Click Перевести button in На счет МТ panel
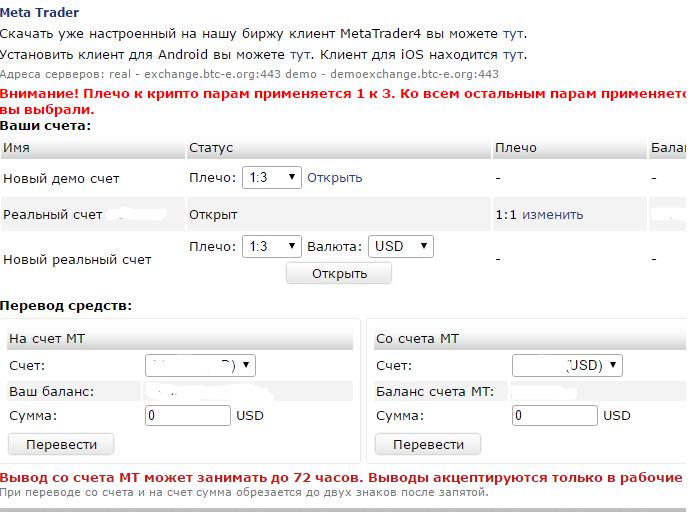 pyautogui.click(x=61, y=444)
